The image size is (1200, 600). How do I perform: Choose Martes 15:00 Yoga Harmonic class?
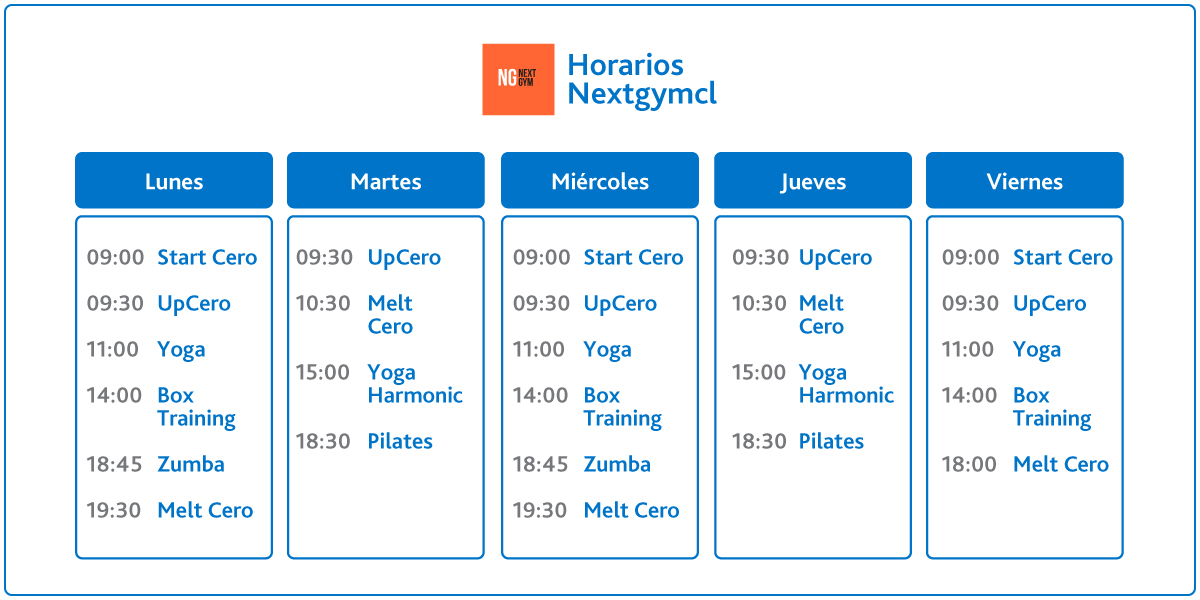[x=415, y=384]
